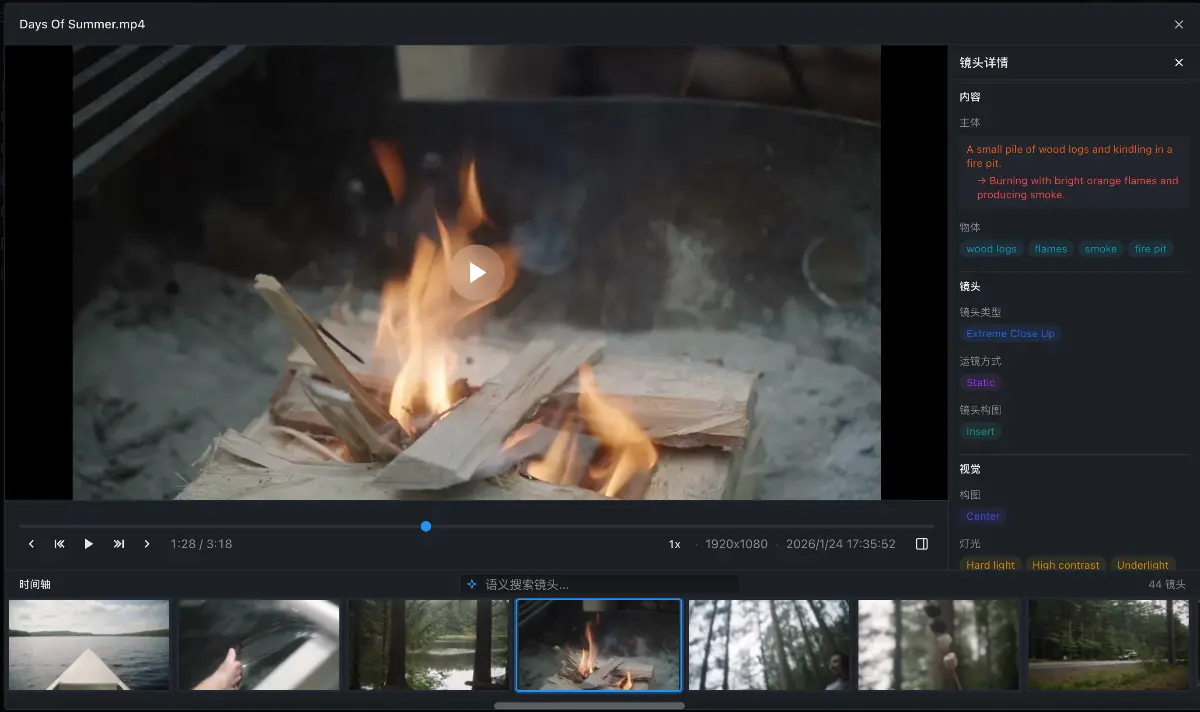Open the 1x playback speed selector
The image size is (1200, 712).
tap(675, 544)
